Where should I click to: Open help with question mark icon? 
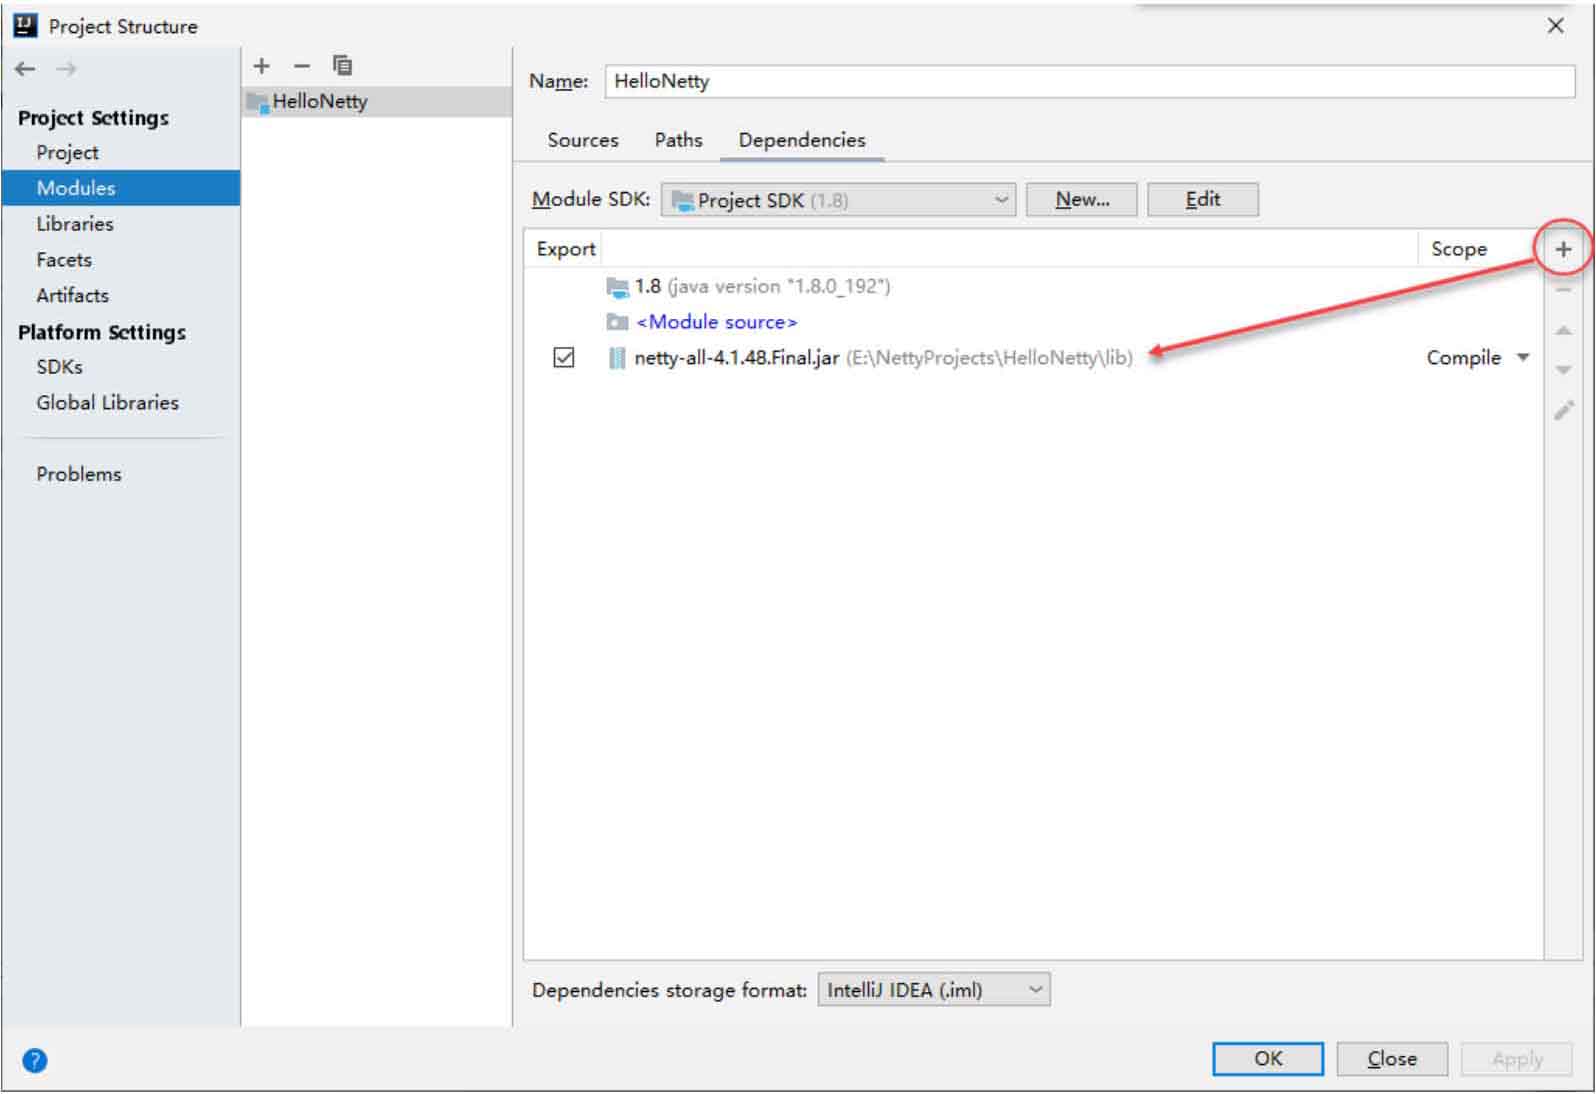pos(34,1060)
